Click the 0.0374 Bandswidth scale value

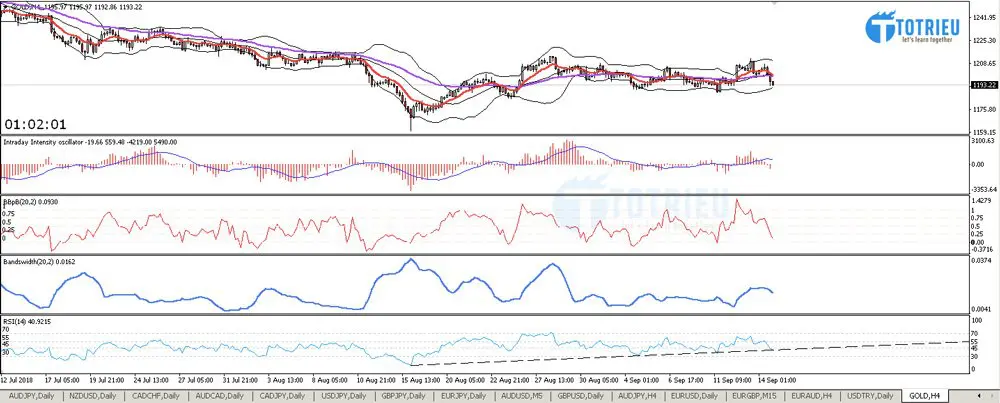[x=981, y=261]
